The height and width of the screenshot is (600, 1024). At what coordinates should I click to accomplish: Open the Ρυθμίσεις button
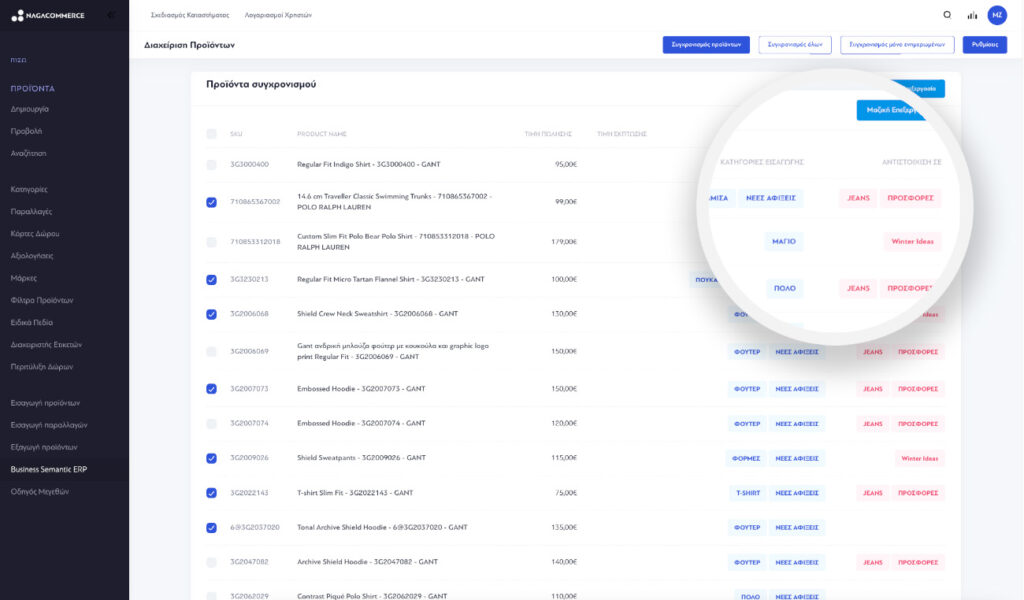point(984,45)
